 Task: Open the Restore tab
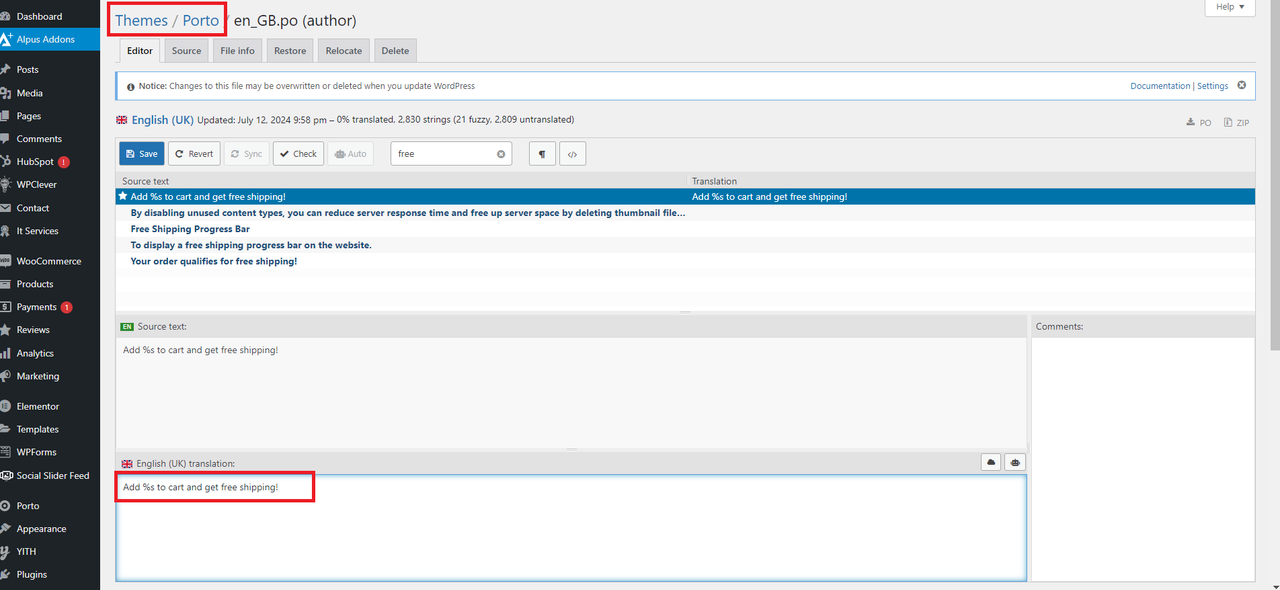[290, 51]
